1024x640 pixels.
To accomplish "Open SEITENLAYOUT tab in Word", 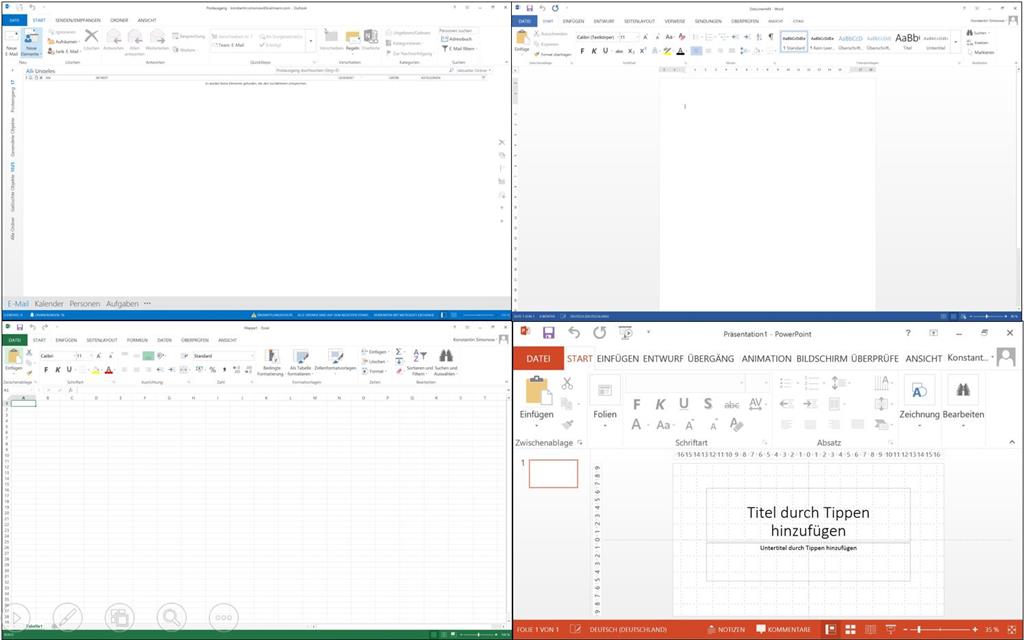I will (x=639, y=22).
